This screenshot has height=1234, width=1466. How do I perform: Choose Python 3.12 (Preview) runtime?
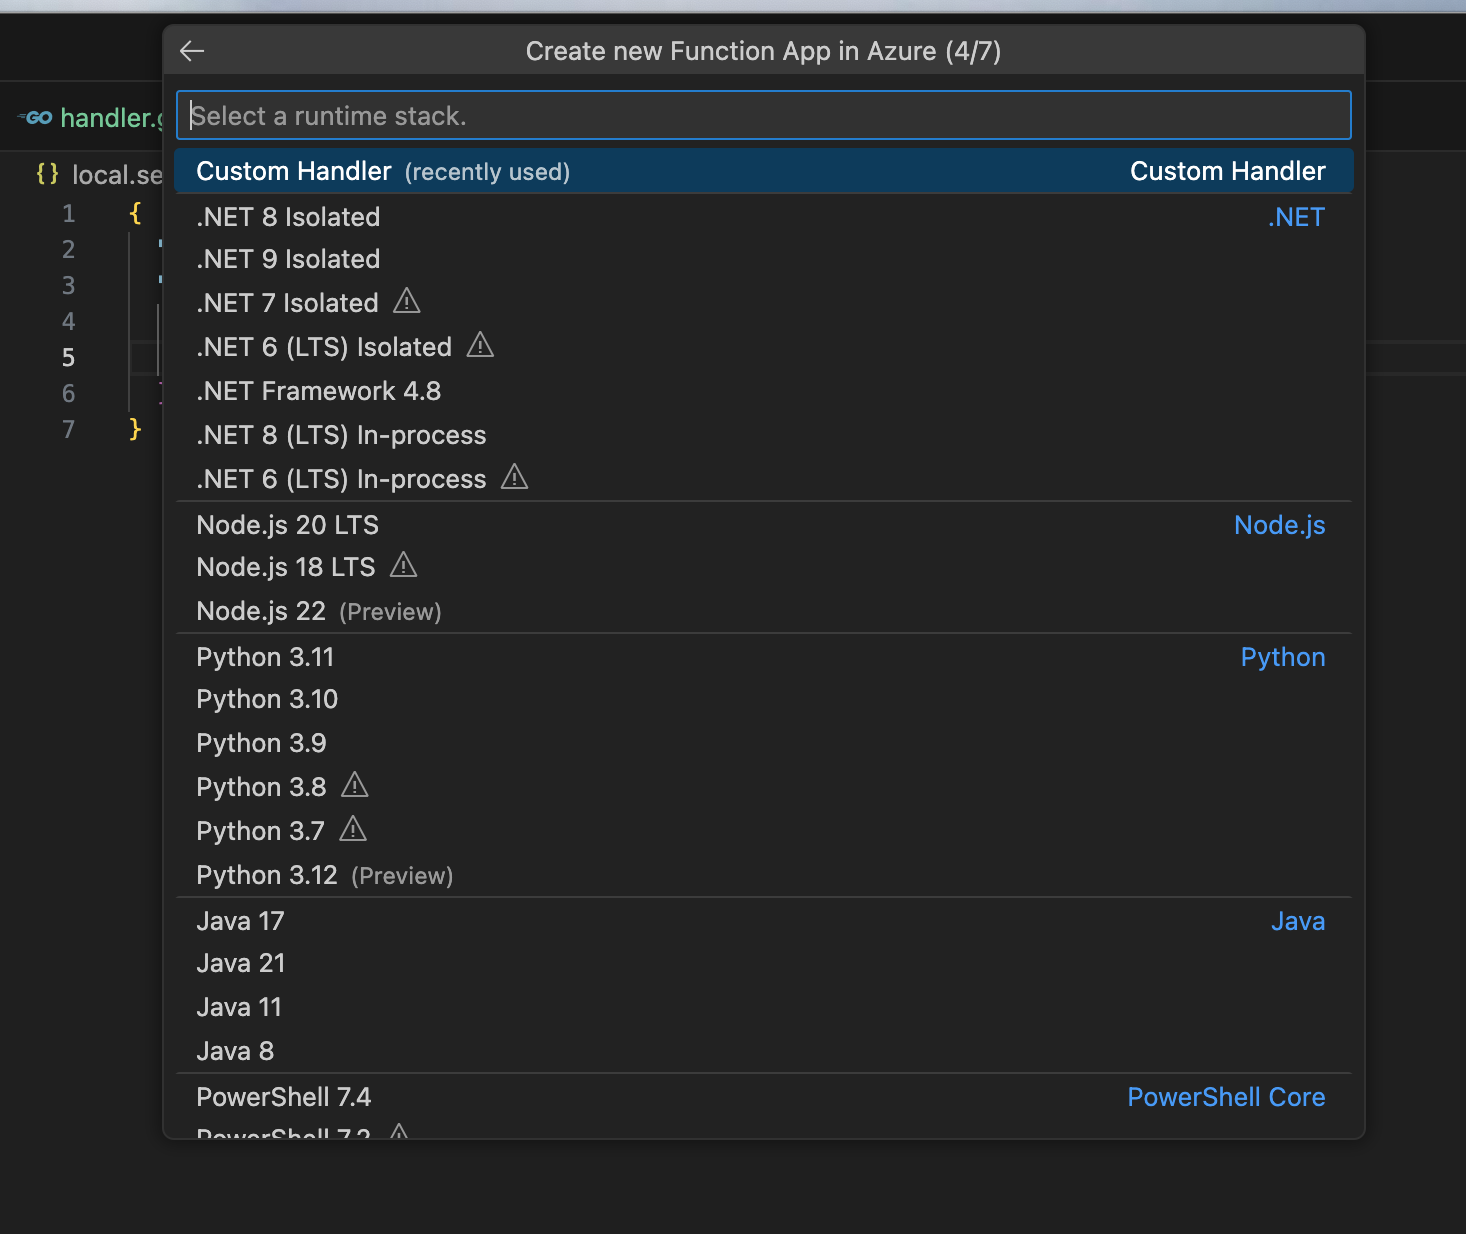point(764,875)
